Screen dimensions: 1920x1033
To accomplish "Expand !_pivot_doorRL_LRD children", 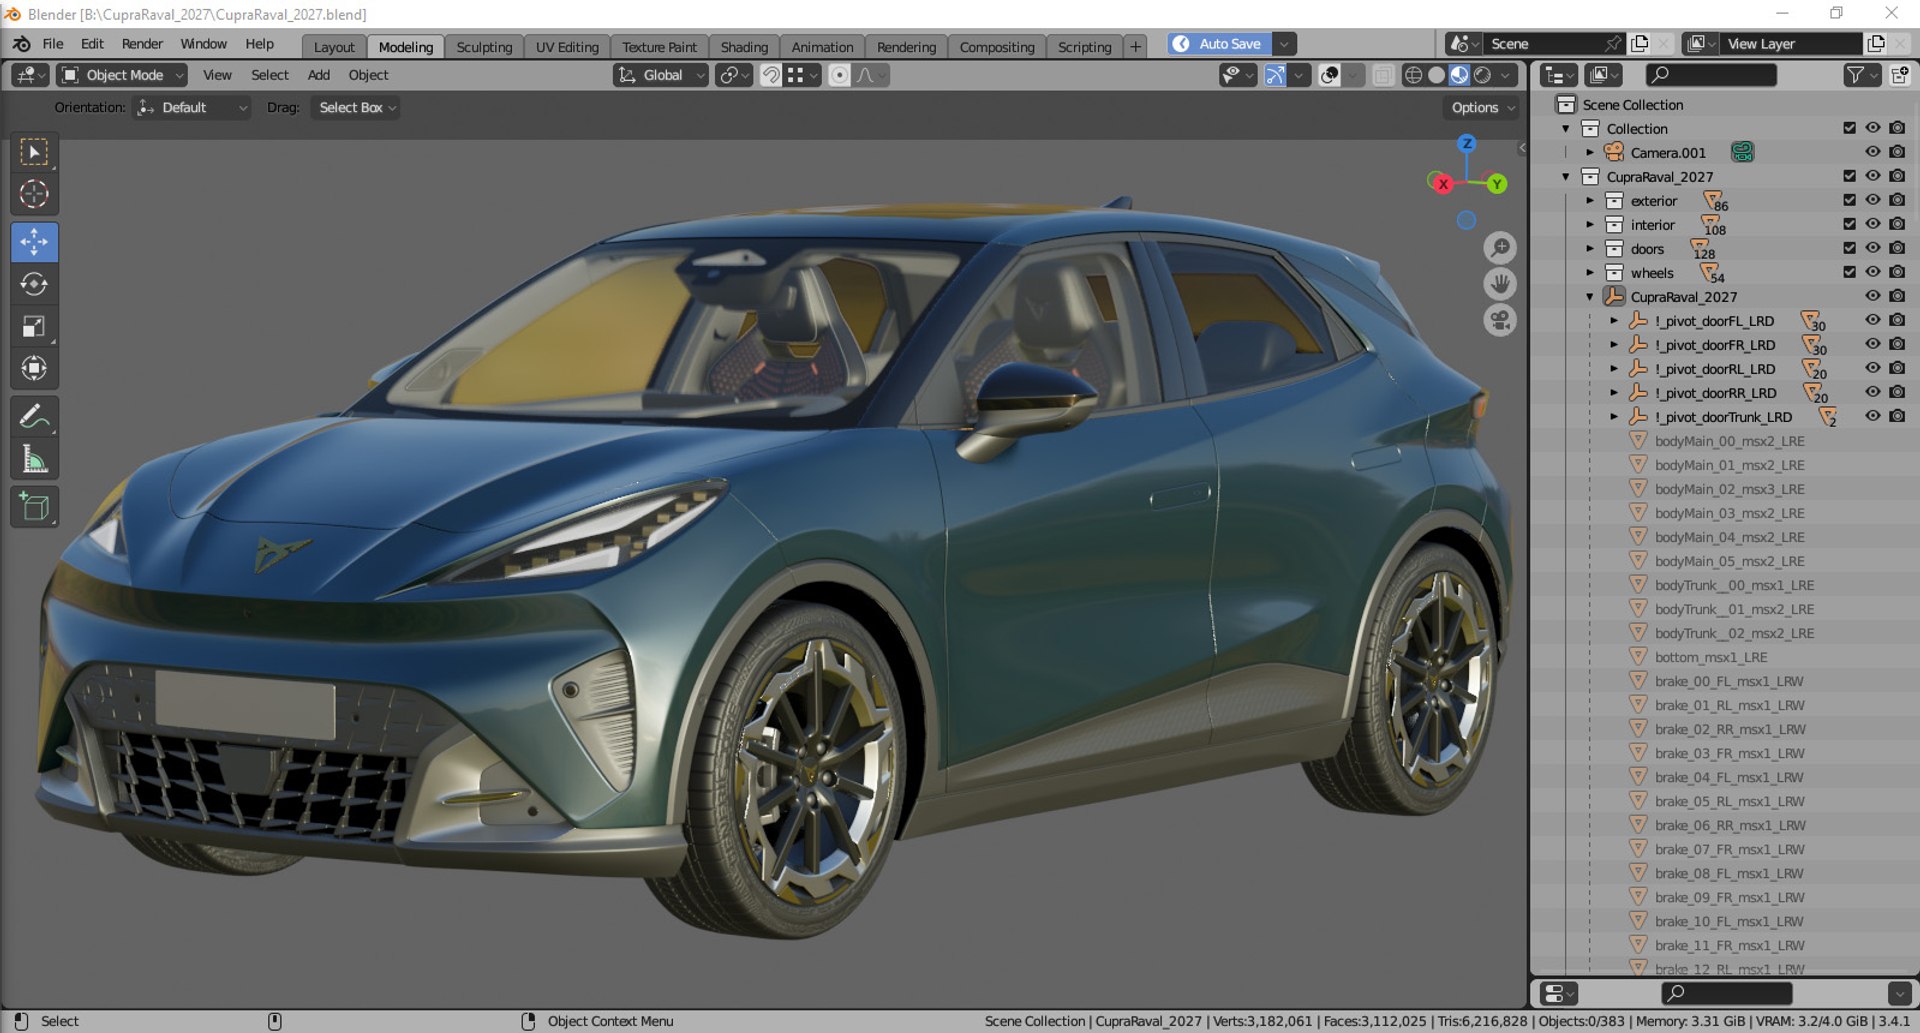I will click(1614, 368).
